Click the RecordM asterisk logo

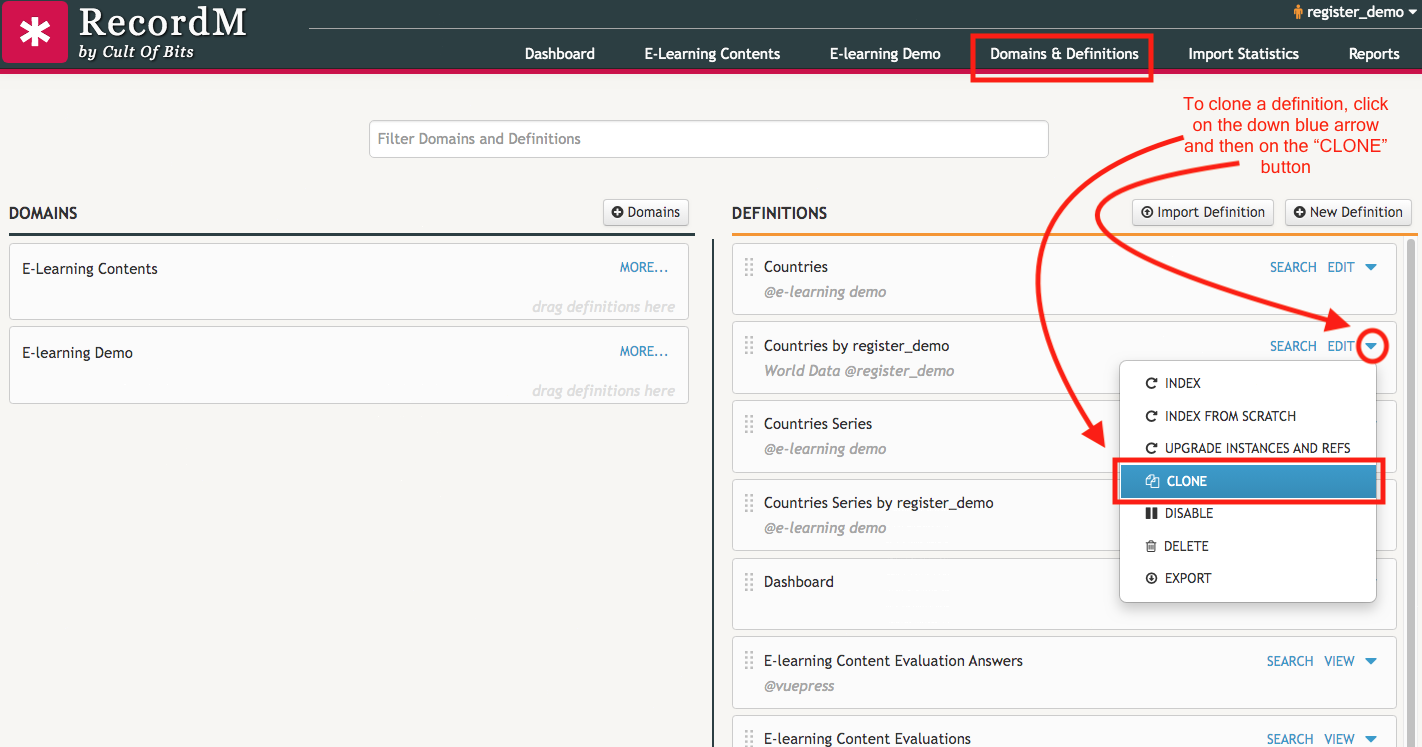tap(35, 33)
